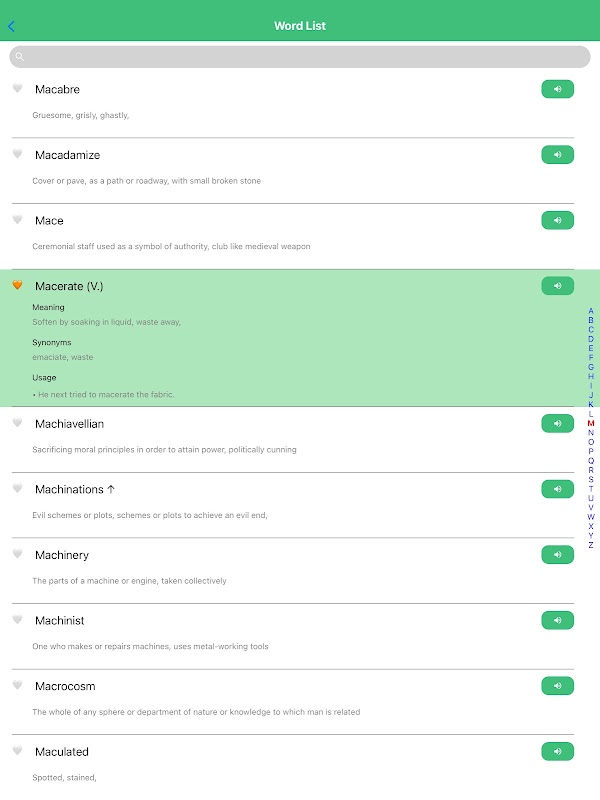This screenshot has height=800, width=600.
Task: Click the word search field
Action: (x=300, y=57)
